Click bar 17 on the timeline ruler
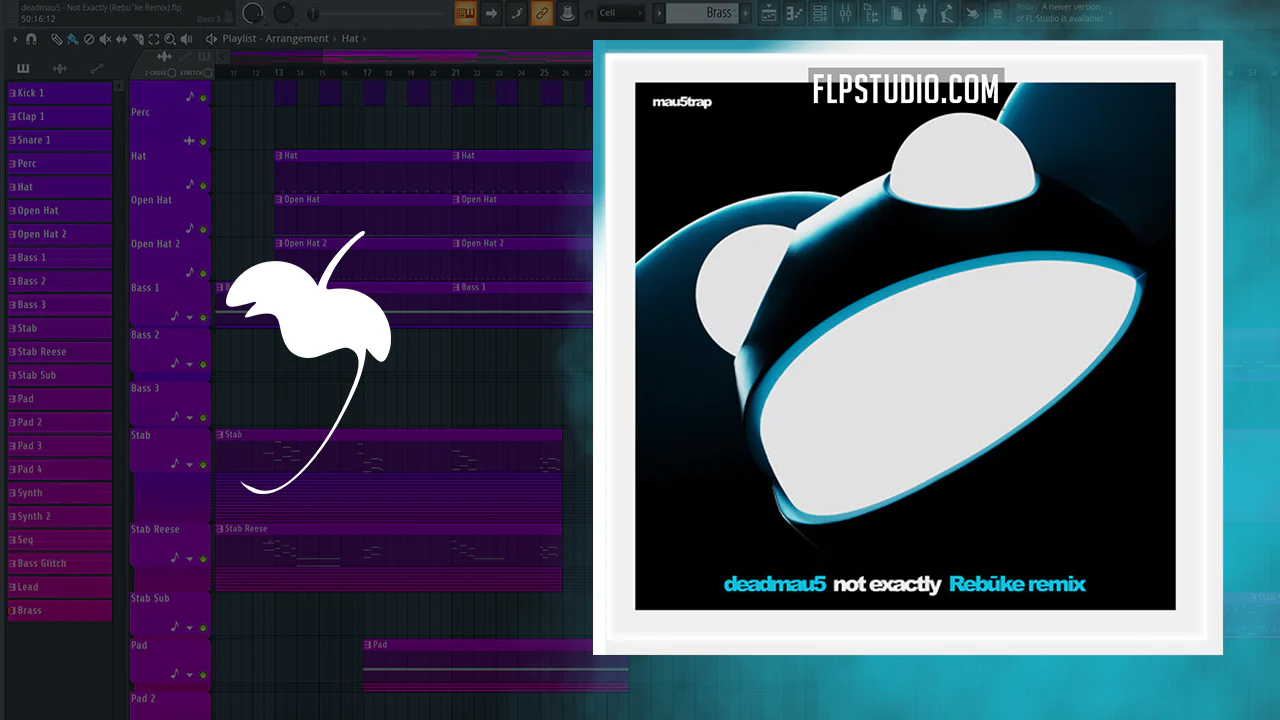 [367, 73]
